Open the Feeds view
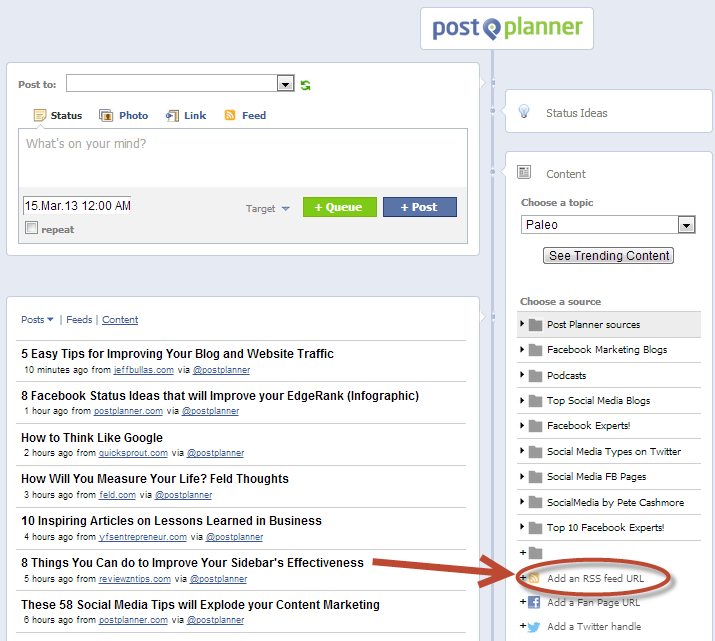 79,320
